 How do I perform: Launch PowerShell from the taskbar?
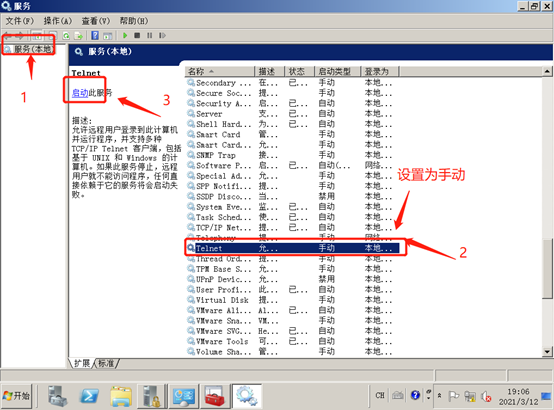tap(89, 396)
